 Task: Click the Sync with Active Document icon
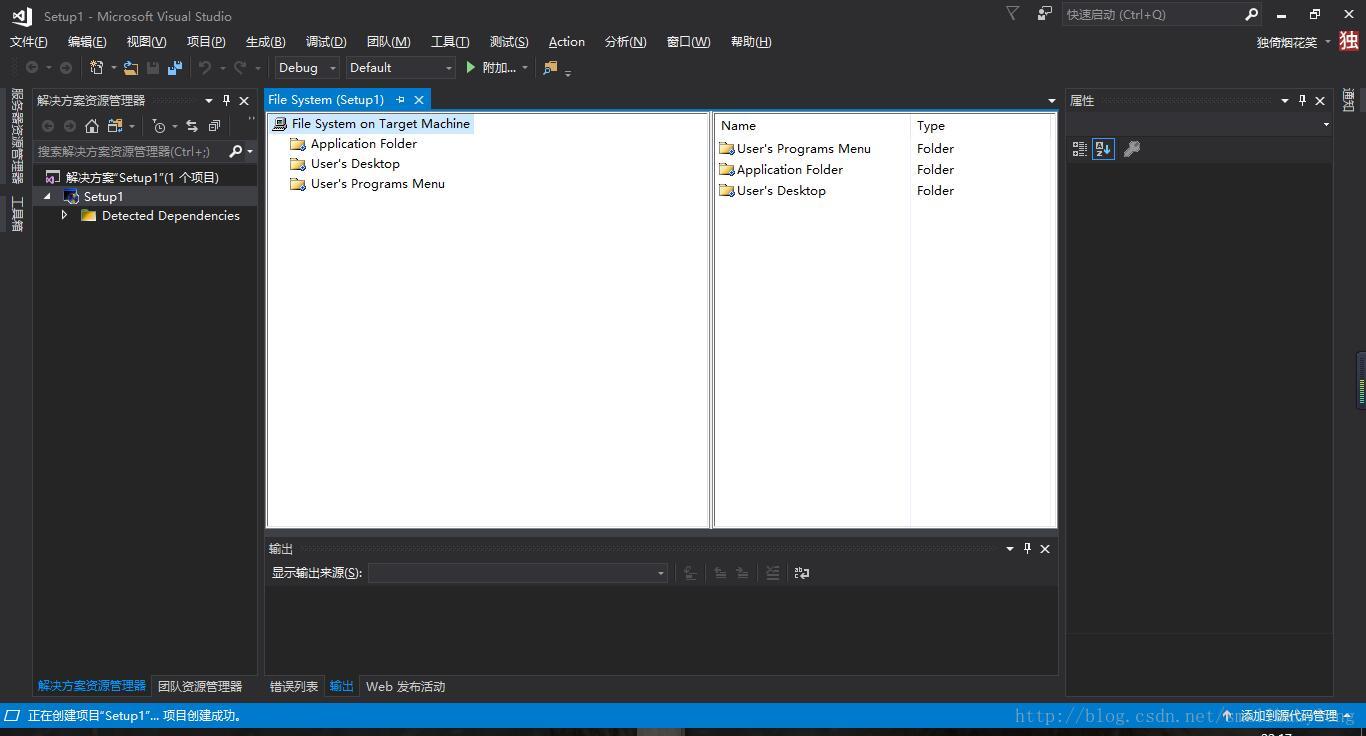tap(192, 126)
